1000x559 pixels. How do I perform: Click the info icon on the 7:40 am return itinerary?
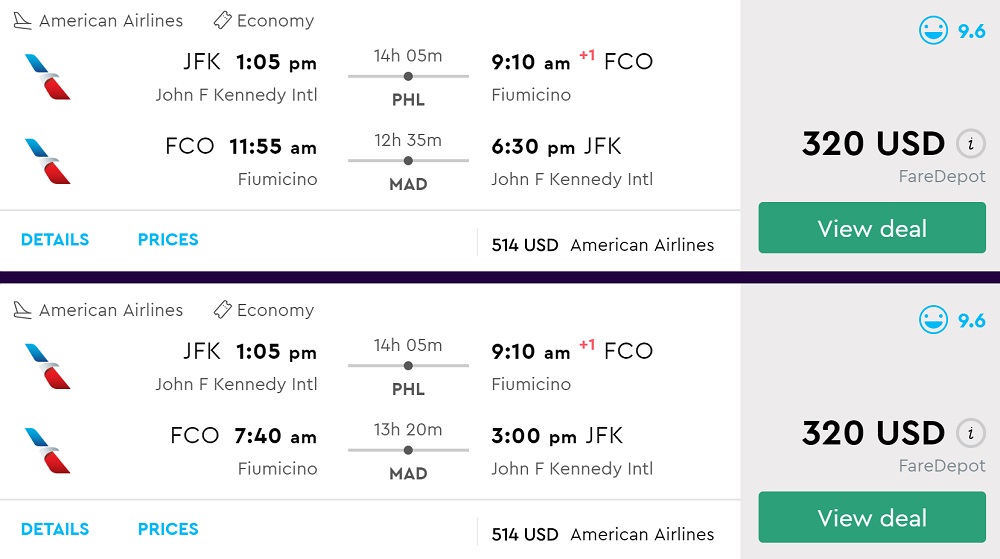click(970, 433)
